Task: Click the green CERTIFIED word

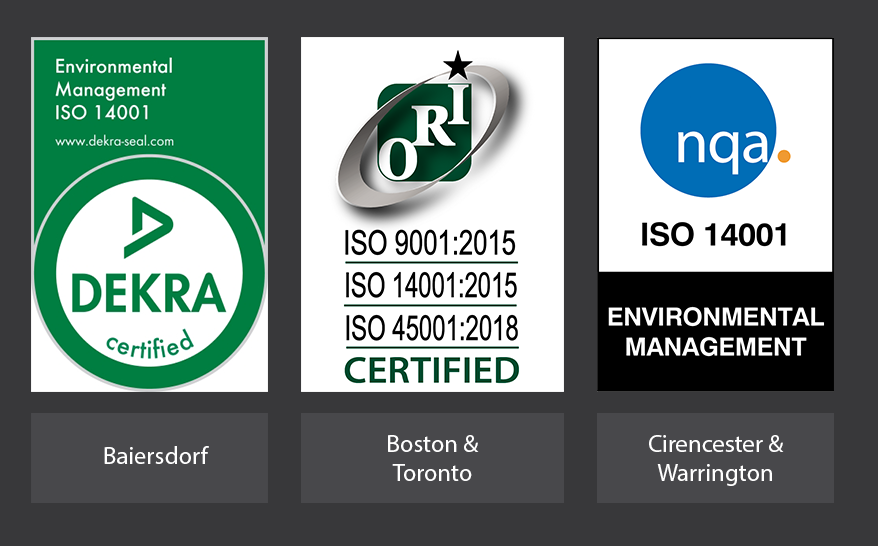Action: coord(432,370)
